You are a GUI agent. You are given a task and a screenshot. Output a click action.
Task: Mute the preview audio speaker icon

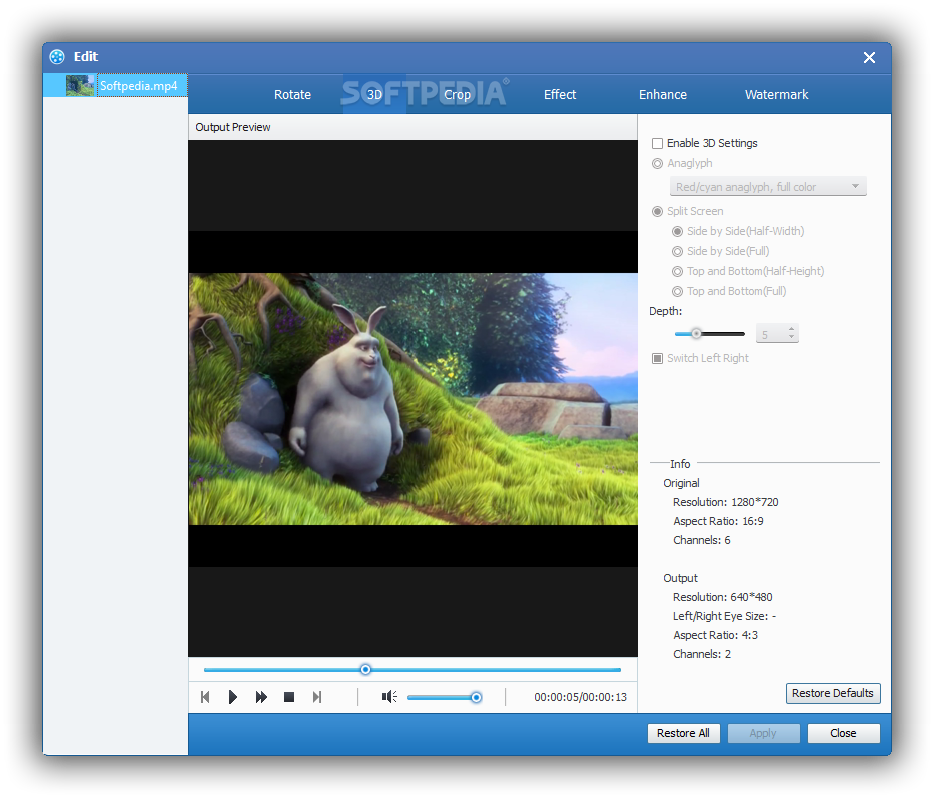pyautogui.click(x=389, y=697)
